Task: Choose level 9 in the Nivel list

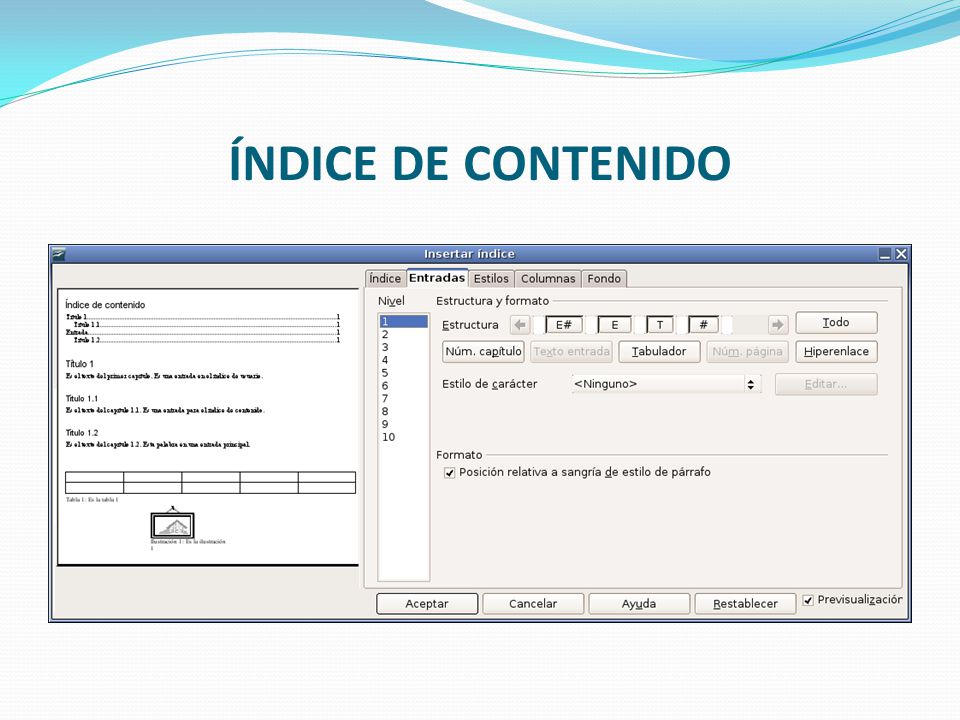Action: [x=403, y=424]
